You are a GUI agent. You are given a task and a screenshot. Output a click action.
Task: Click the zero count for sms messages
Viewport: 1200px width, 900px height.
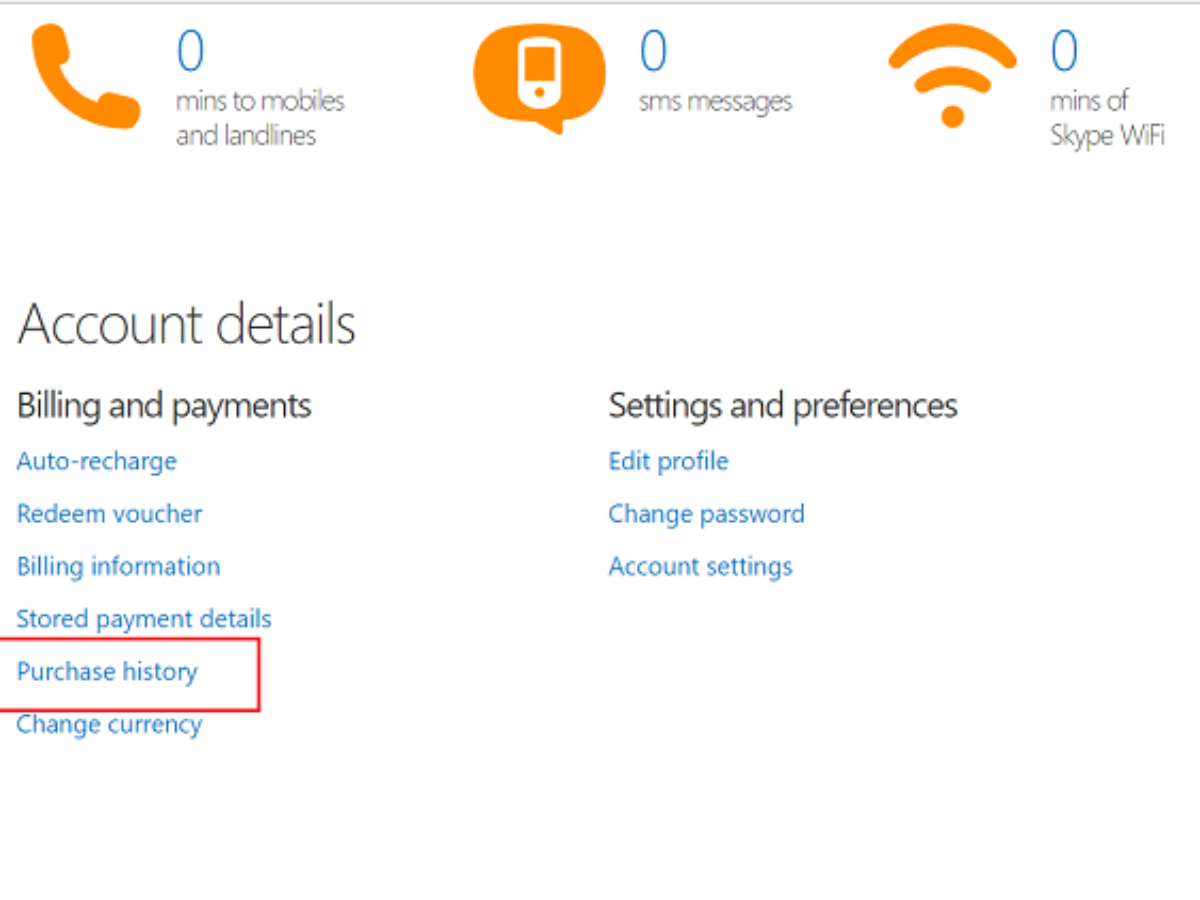click(653, 52)
